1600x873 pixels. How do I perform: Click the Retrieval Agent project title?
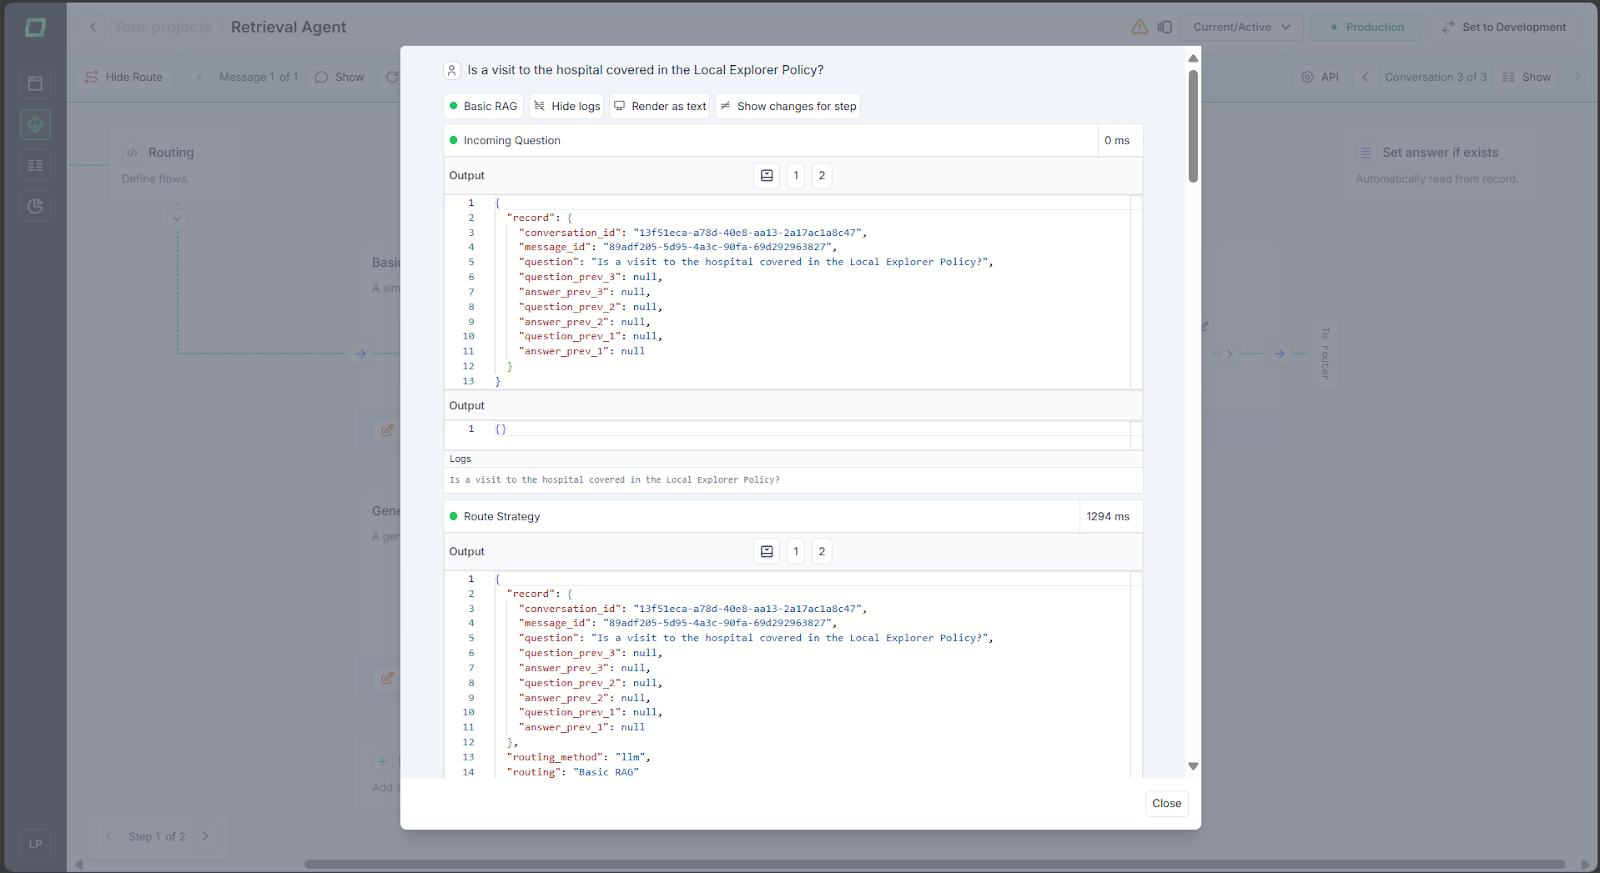pos(288,27)
